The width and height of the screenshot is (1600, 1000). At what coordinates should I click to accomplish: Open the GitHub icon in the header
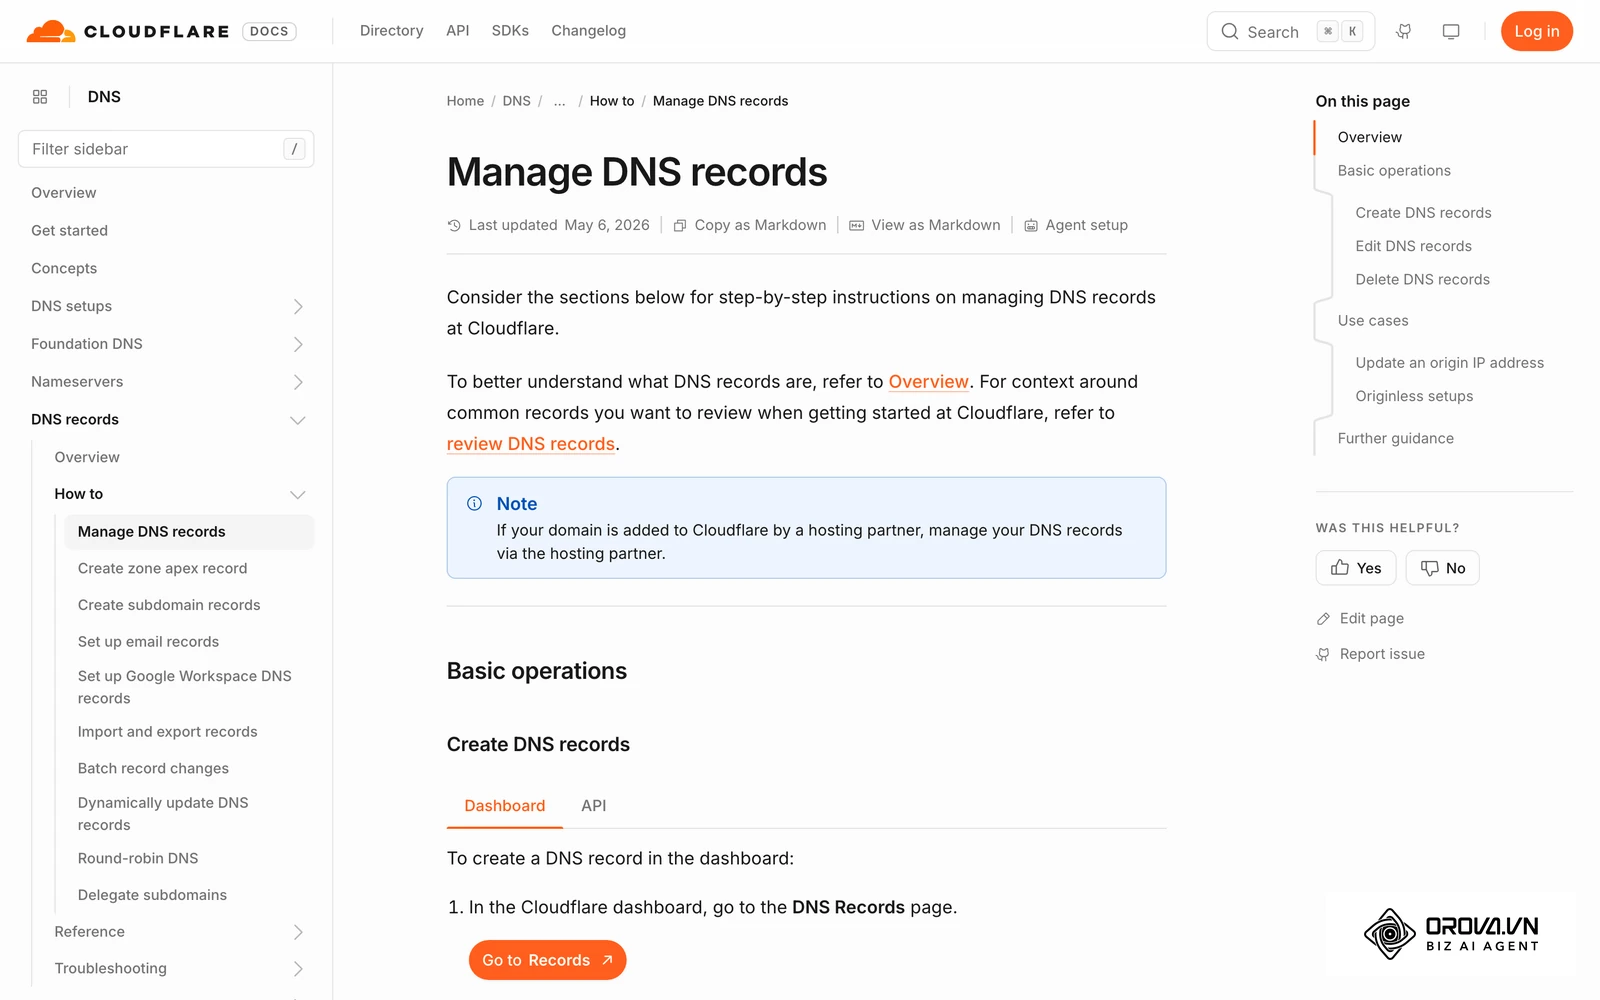pos(1404,31)
